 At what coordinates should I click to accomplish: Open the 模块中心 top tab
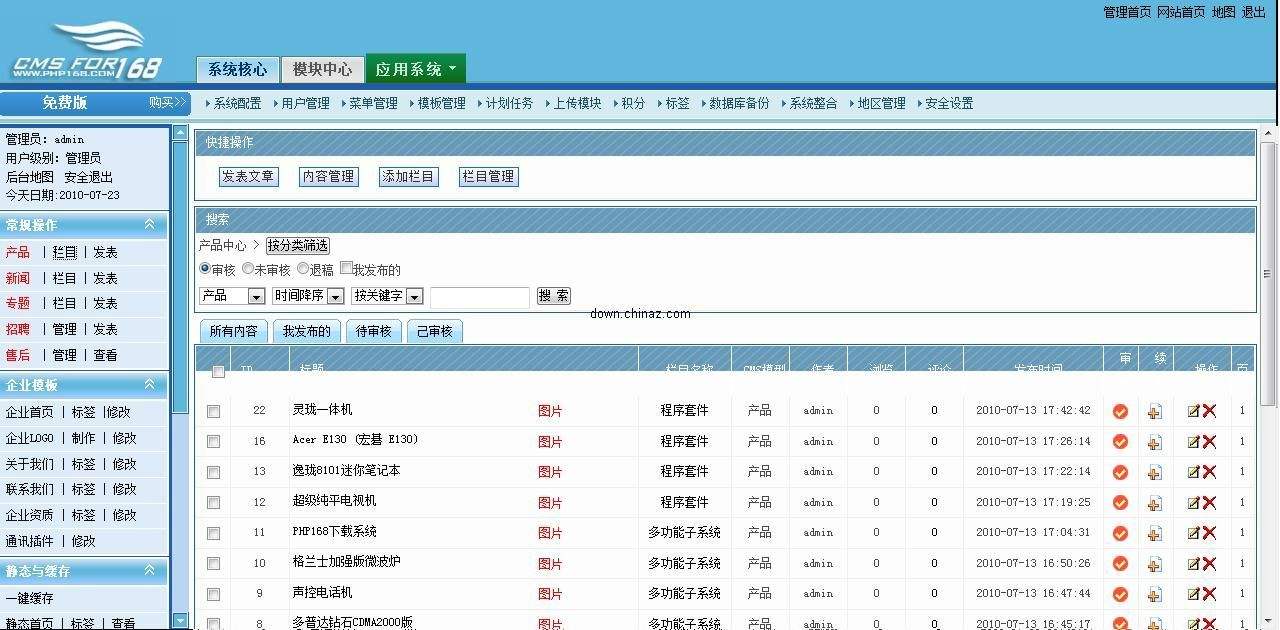pos(322,69)
